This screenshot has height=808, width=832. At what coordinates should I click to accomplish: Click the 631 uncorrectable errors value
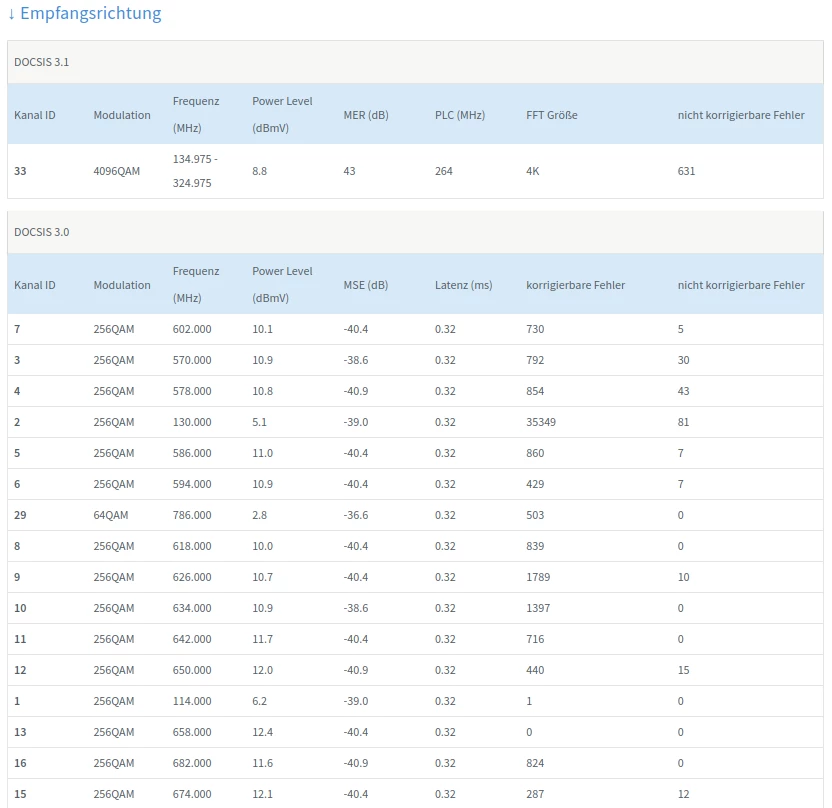click(x=686, y=171)
